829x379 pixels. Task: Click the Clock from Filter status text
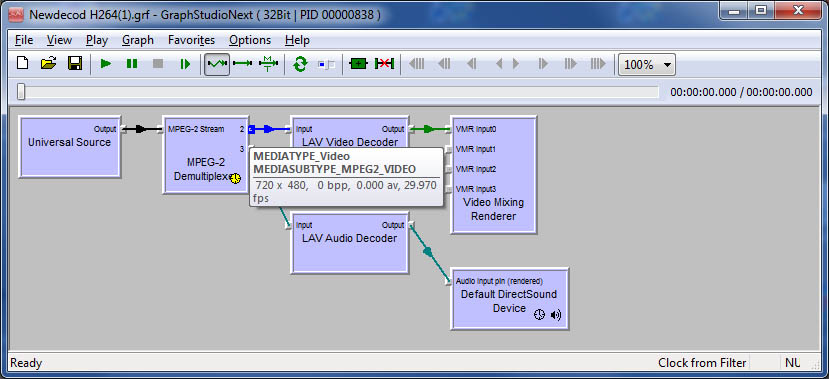click(702, 363)
